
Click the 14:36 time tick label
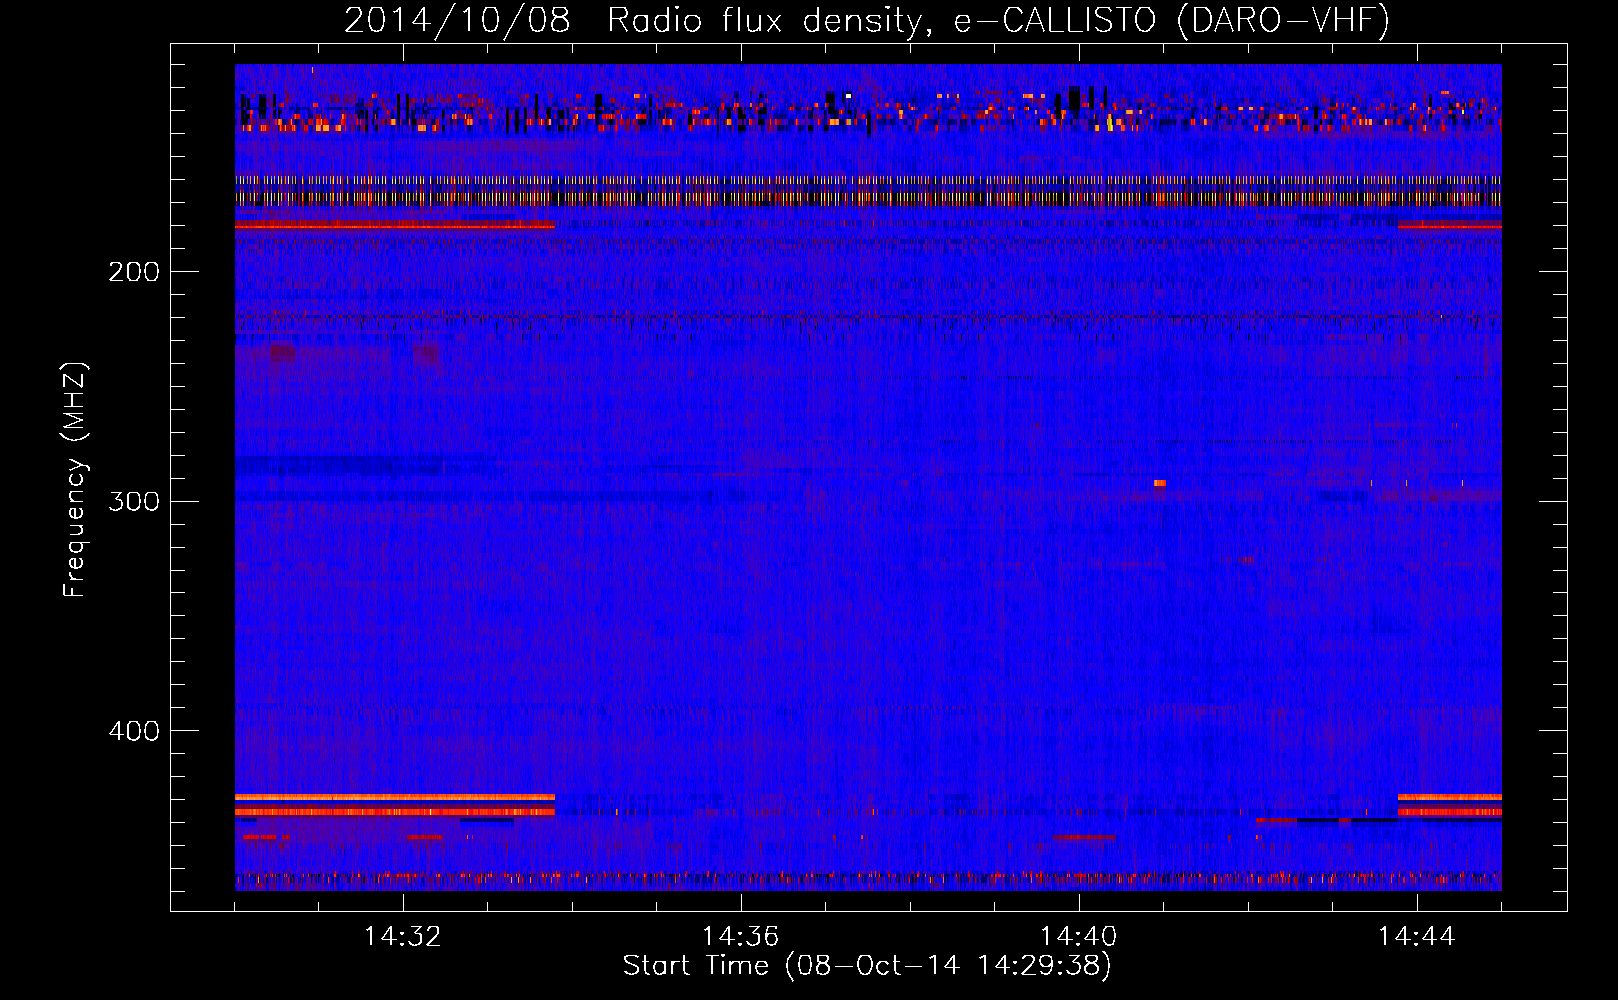(740, 937)
